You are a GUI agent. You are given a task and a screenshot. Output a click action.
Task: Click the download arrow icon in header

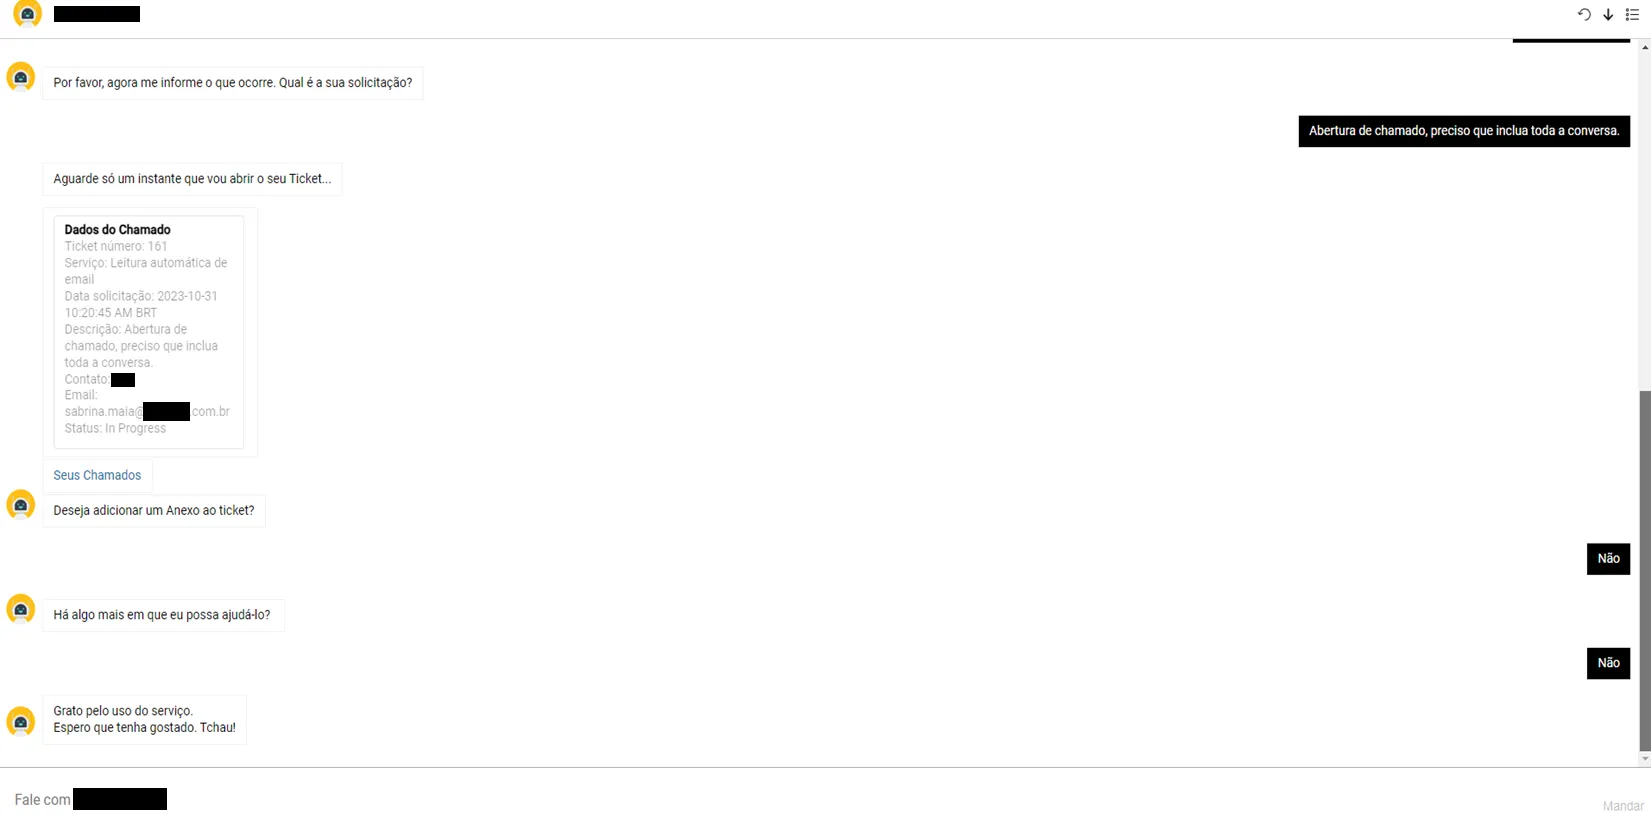(1608, 15)
